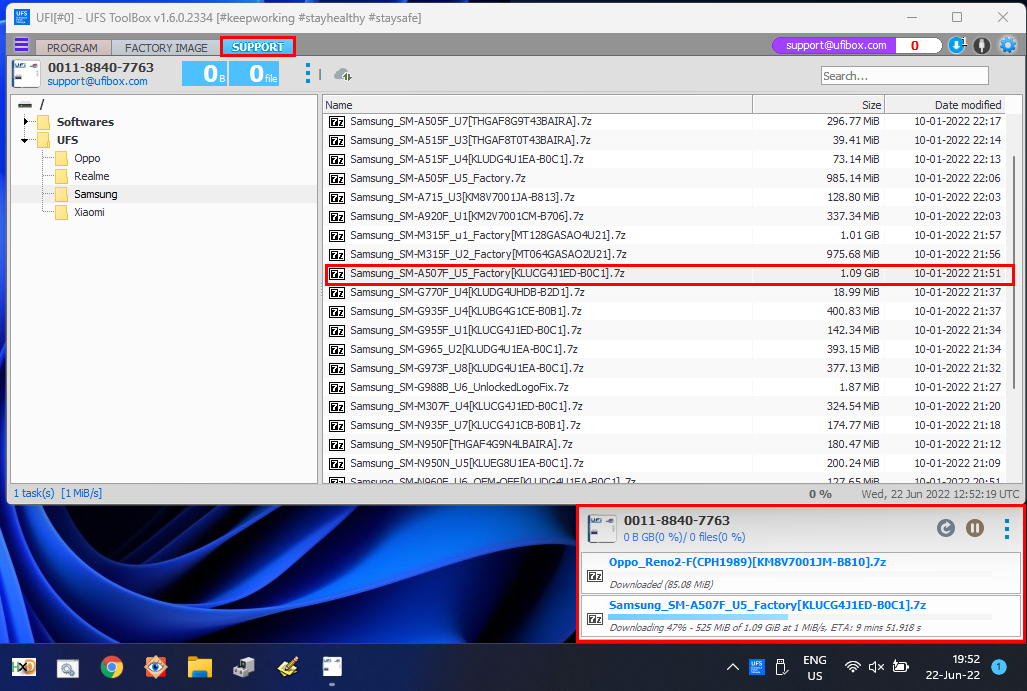
Task: Show hidden system tray icons chevron
Action: click(x=732, y=667)
